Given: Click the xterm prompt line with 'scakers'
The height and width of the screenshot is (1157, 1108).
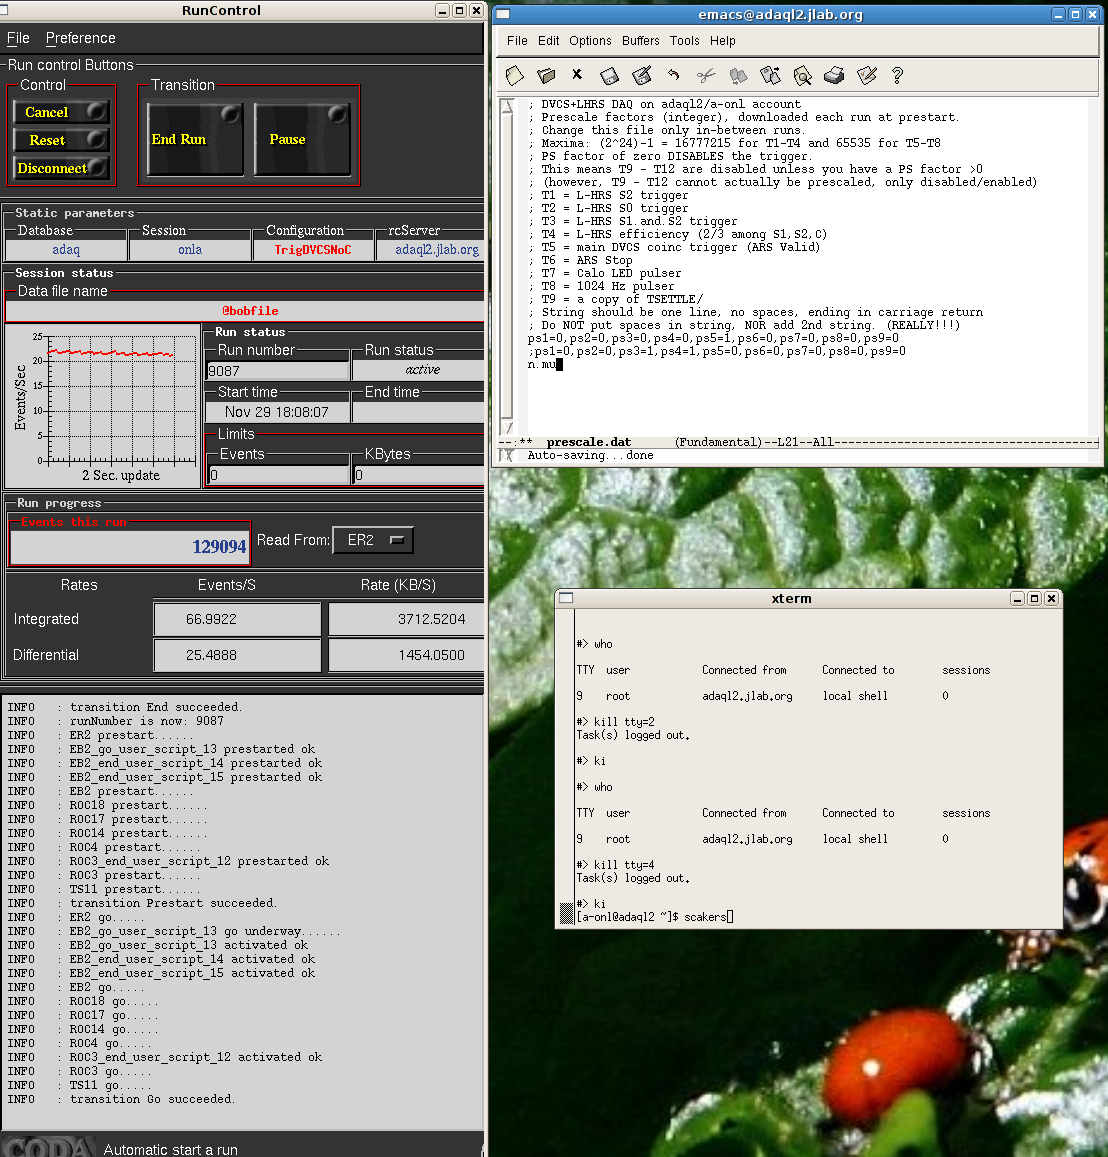Looking at the screenshot, I should pos(655,917).
